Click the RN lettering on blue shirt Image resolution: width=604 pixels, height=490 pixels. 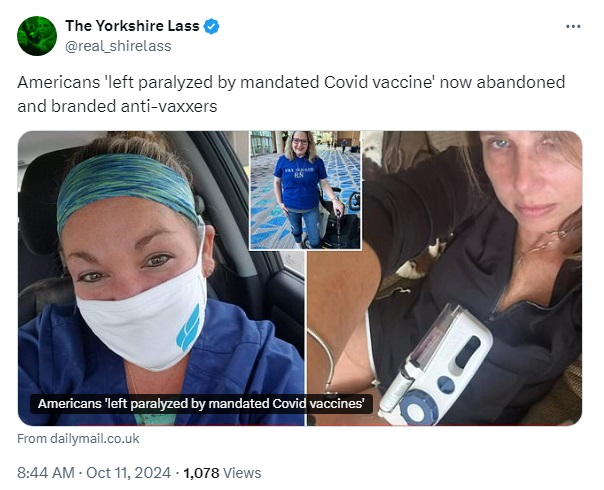[x=299, y=176]
